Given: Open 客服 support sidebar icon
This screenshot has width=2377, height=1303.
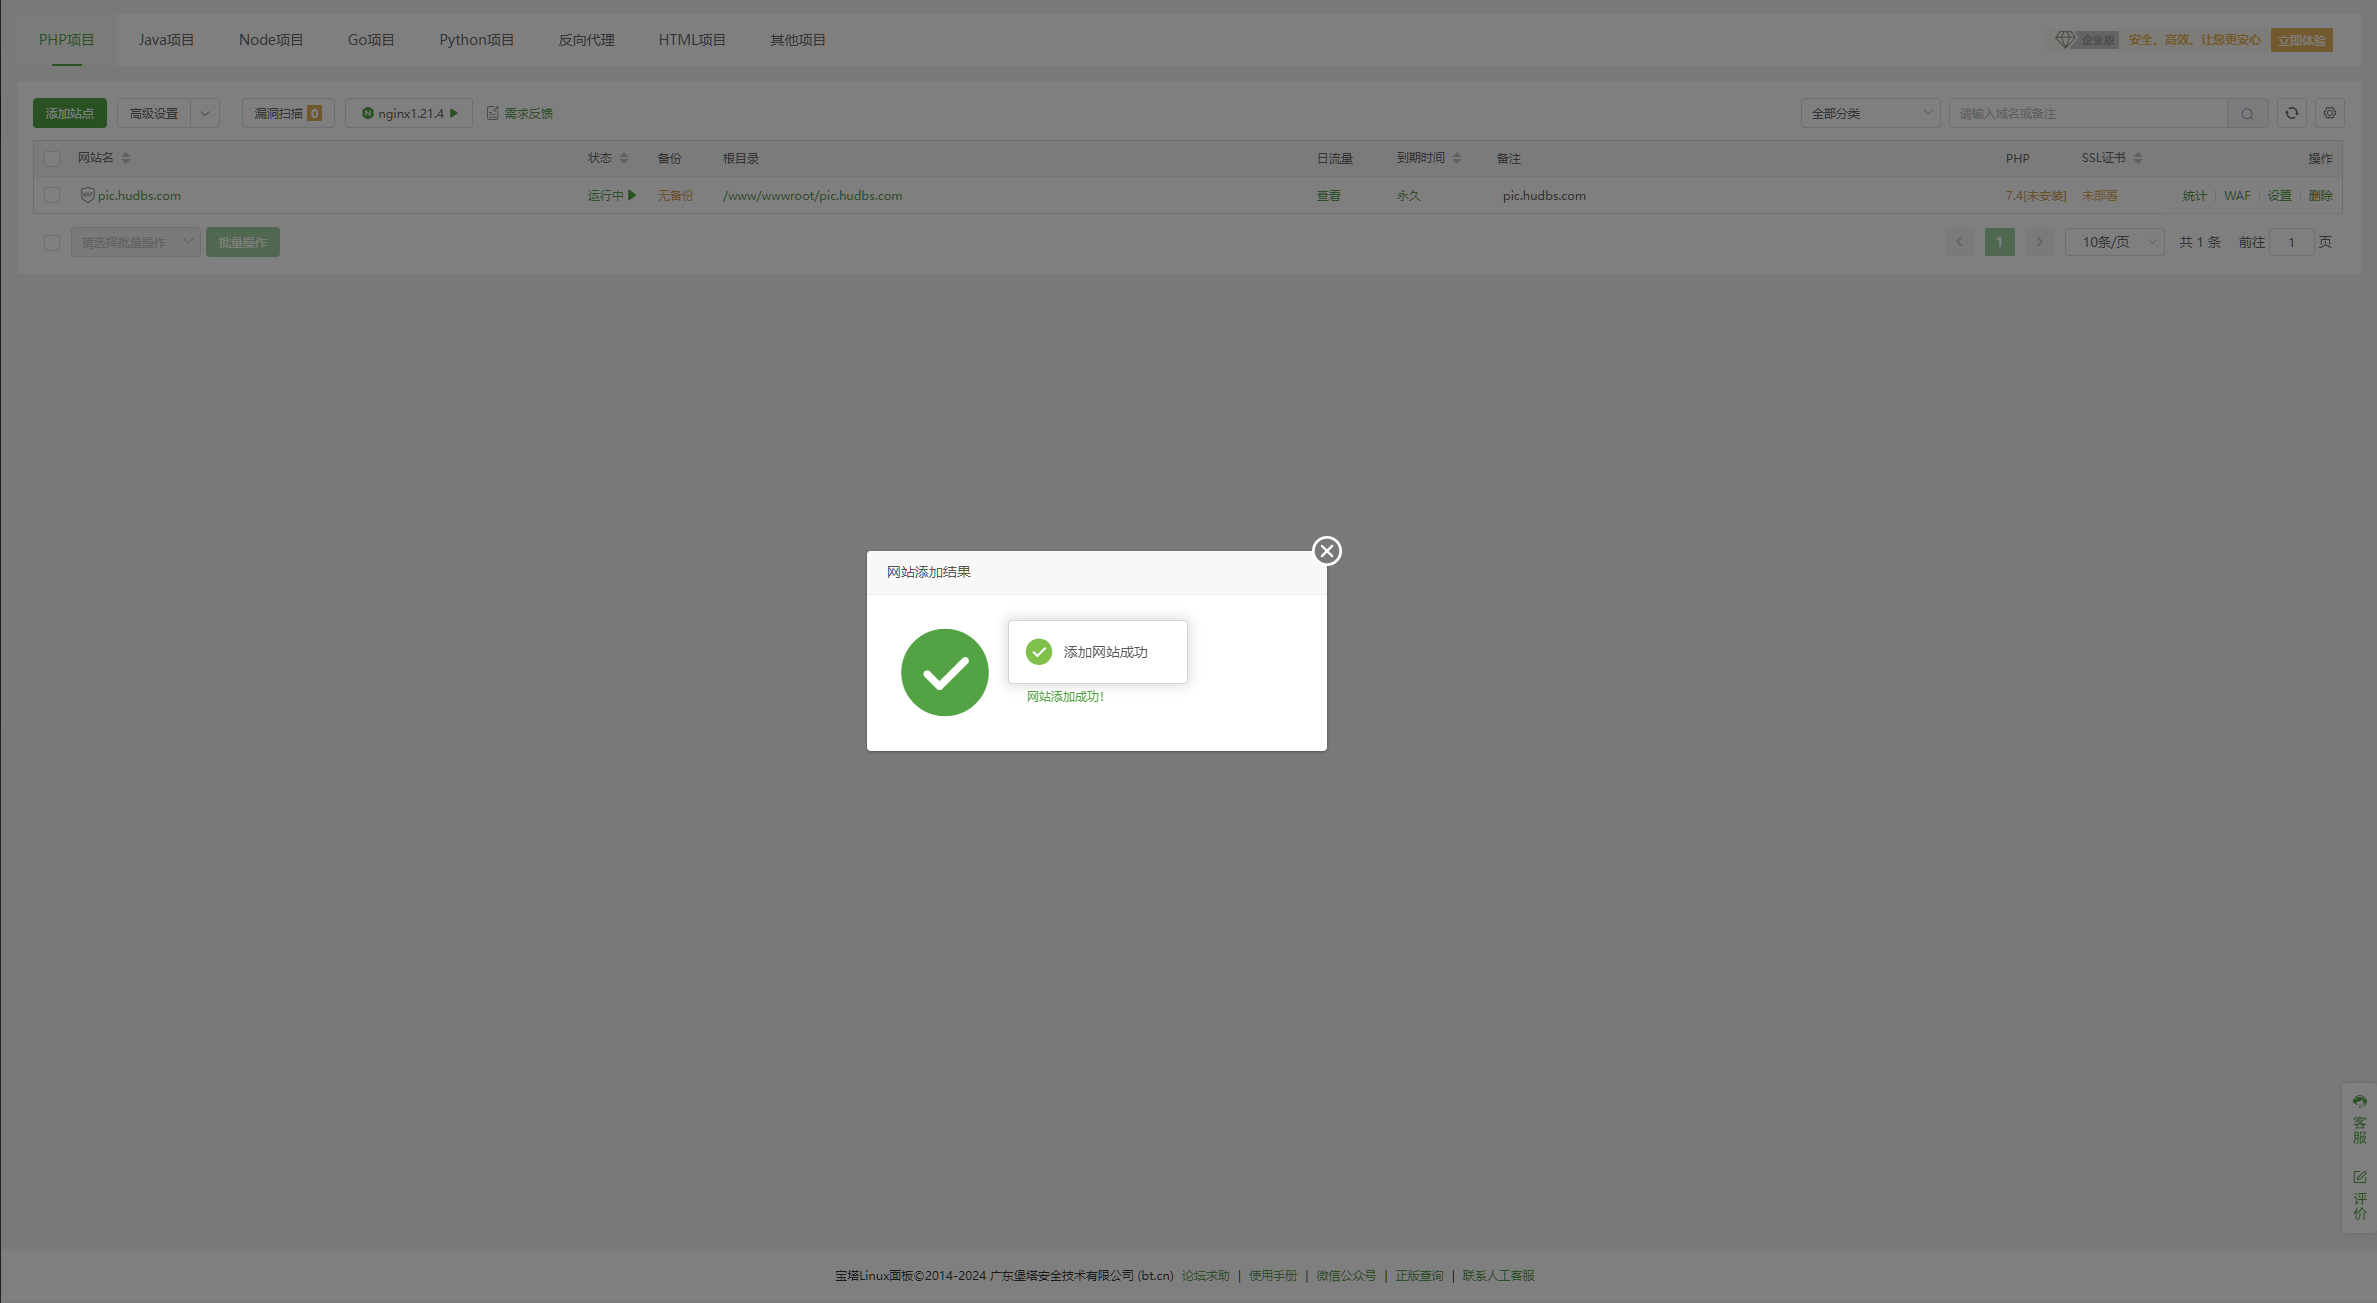Looking at the screenshot, I should click(x=2359, y=1119).
